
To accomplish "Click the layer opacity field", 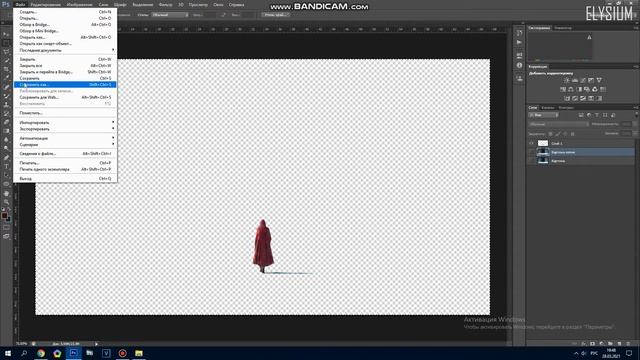I will click(626, 124).
